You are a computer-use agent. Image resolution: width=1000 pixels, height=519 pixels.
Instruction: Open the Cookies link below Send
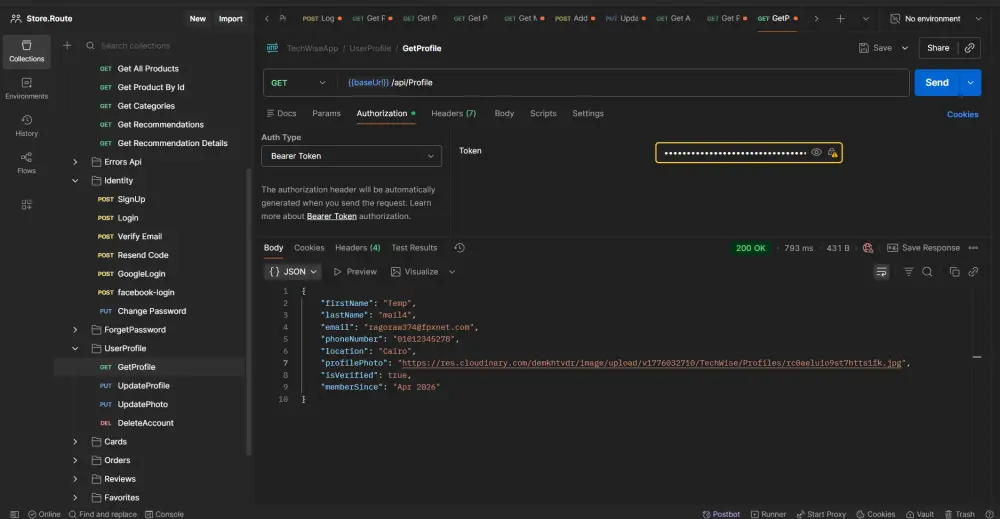(x=962, y=114)
